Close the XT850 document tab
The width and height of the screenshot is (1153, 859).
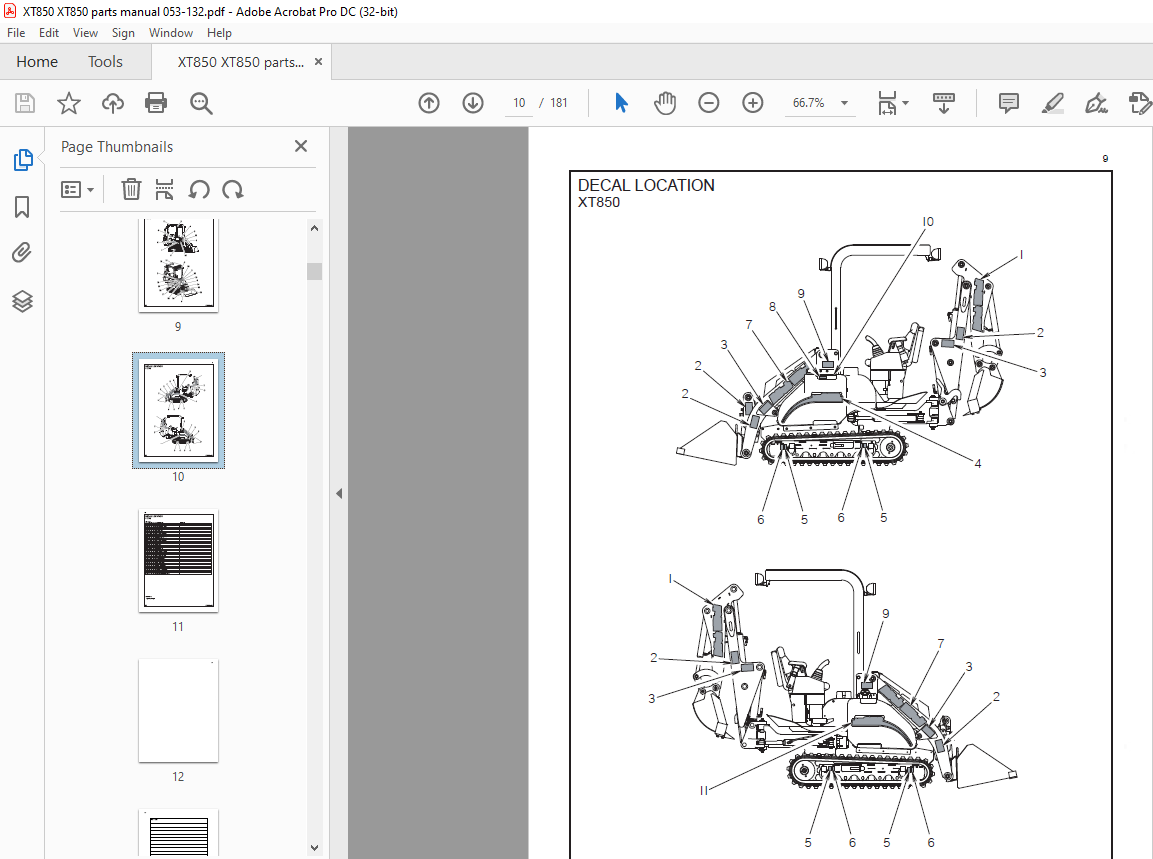point(318,62)
